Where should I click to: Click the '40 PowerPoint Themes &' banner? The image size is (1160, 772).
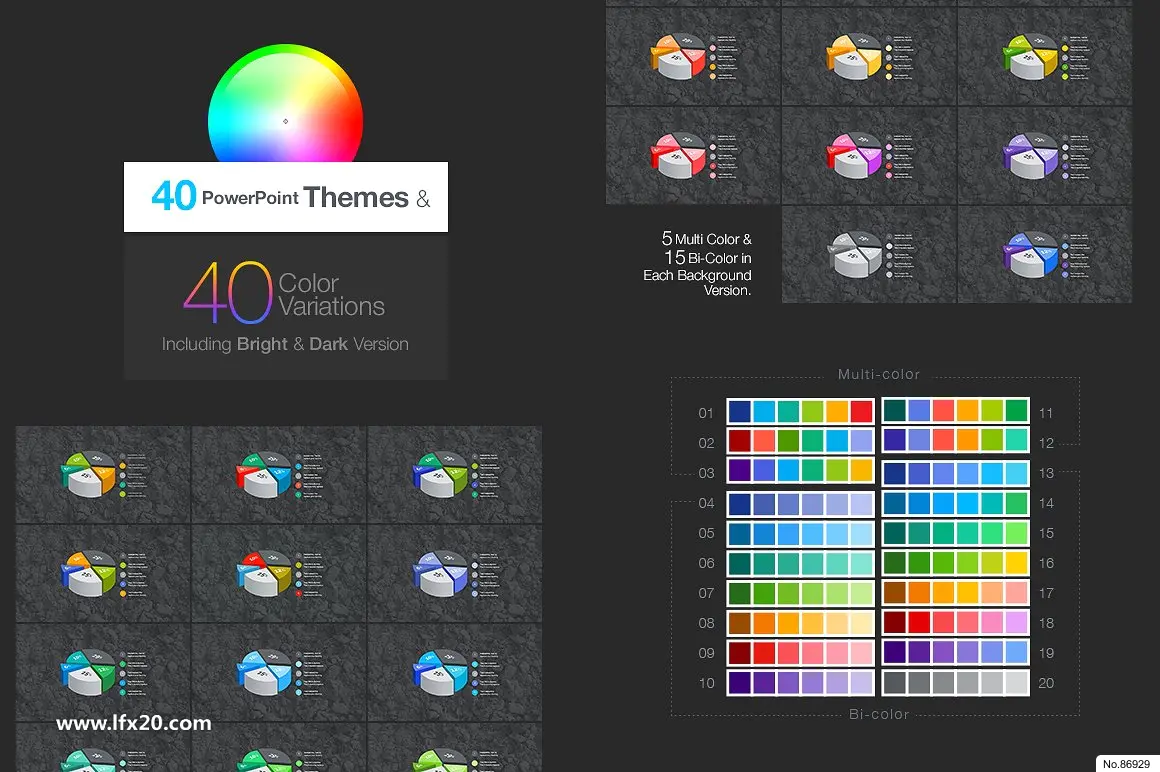point(286,197)
